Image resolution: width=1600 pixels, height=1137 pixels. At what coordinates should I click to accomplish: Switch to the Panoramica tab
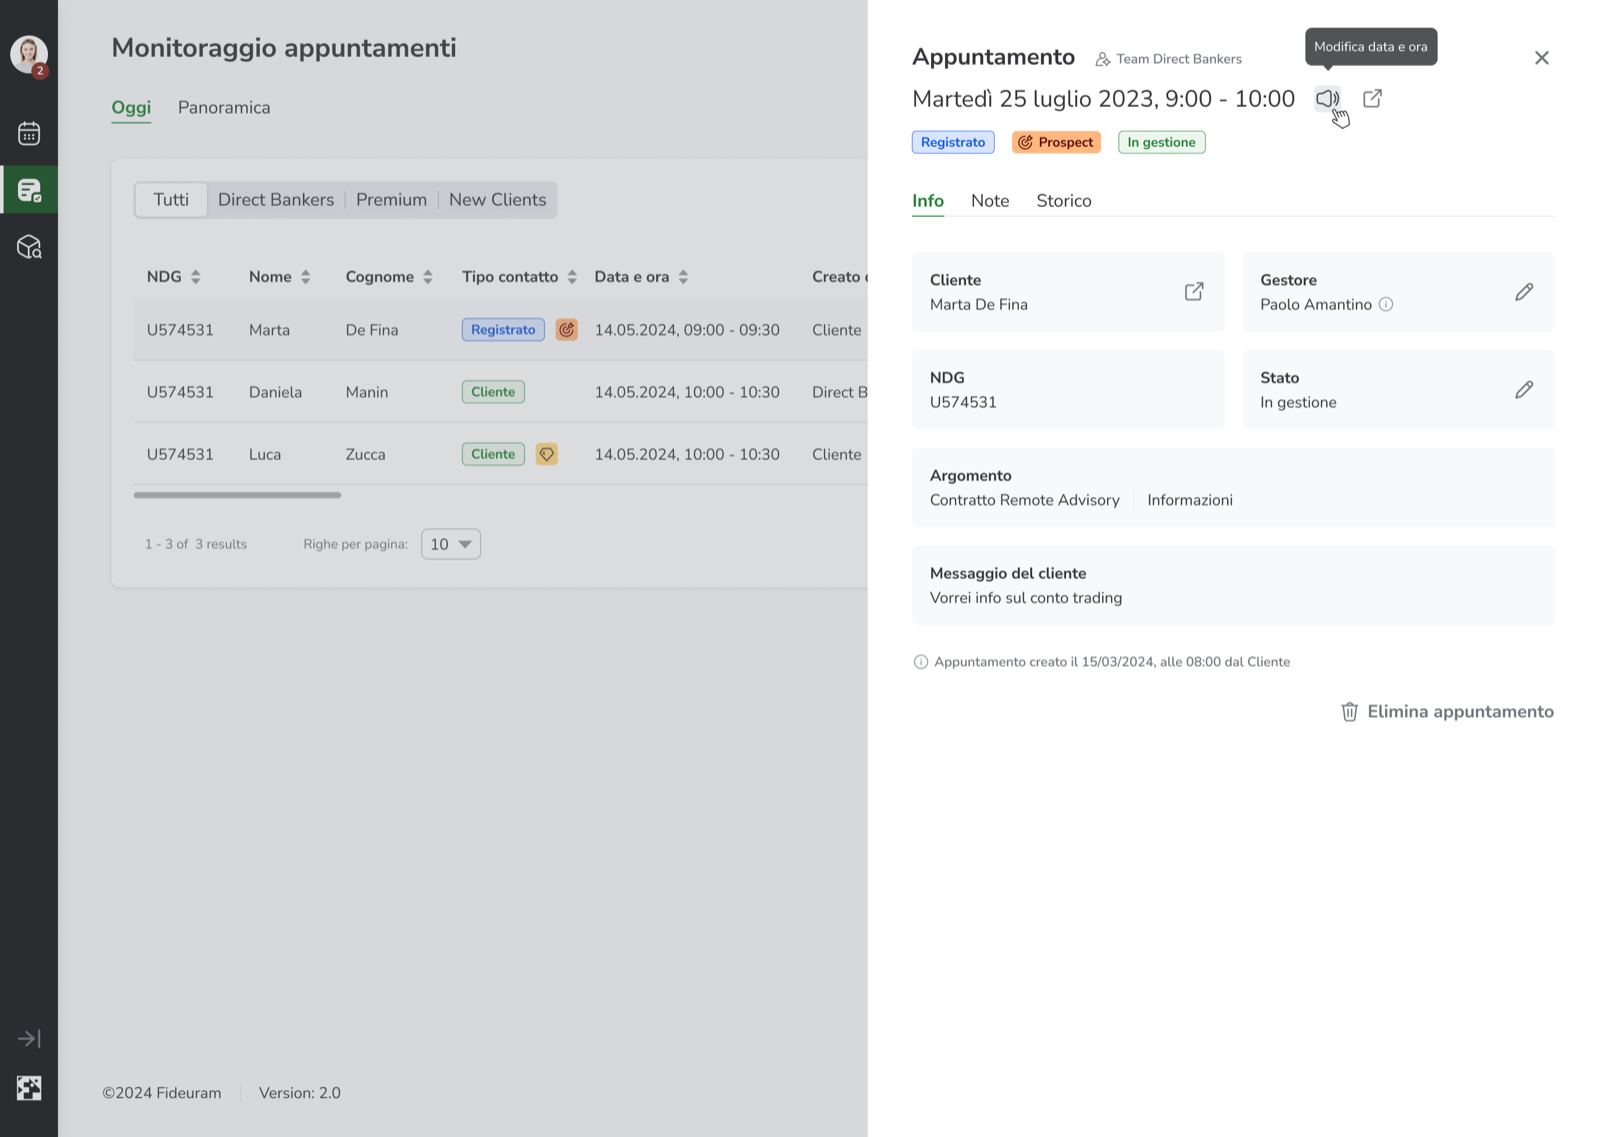(224, 108)
